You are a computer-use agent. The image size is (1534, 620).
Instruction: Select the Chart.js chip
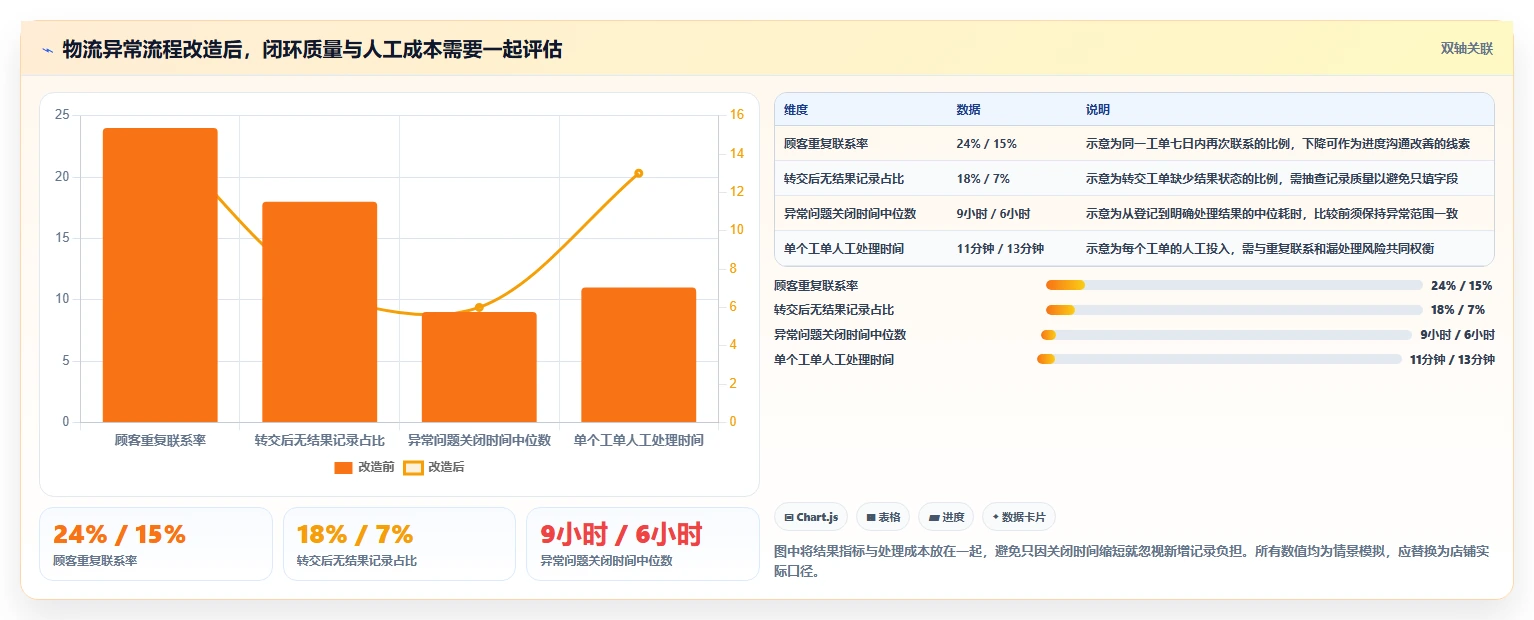point(811,517)
